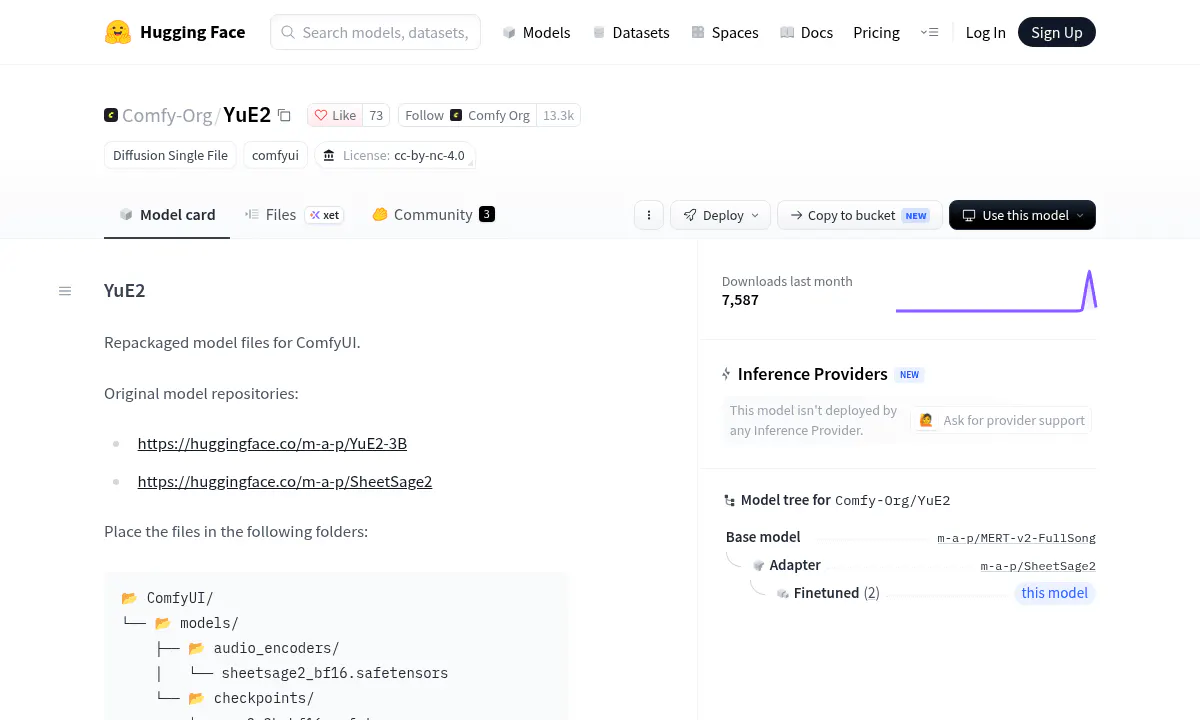
Task: Open base model m-a-p/MERT-v2-FullSong
Action: (1016, 538)
